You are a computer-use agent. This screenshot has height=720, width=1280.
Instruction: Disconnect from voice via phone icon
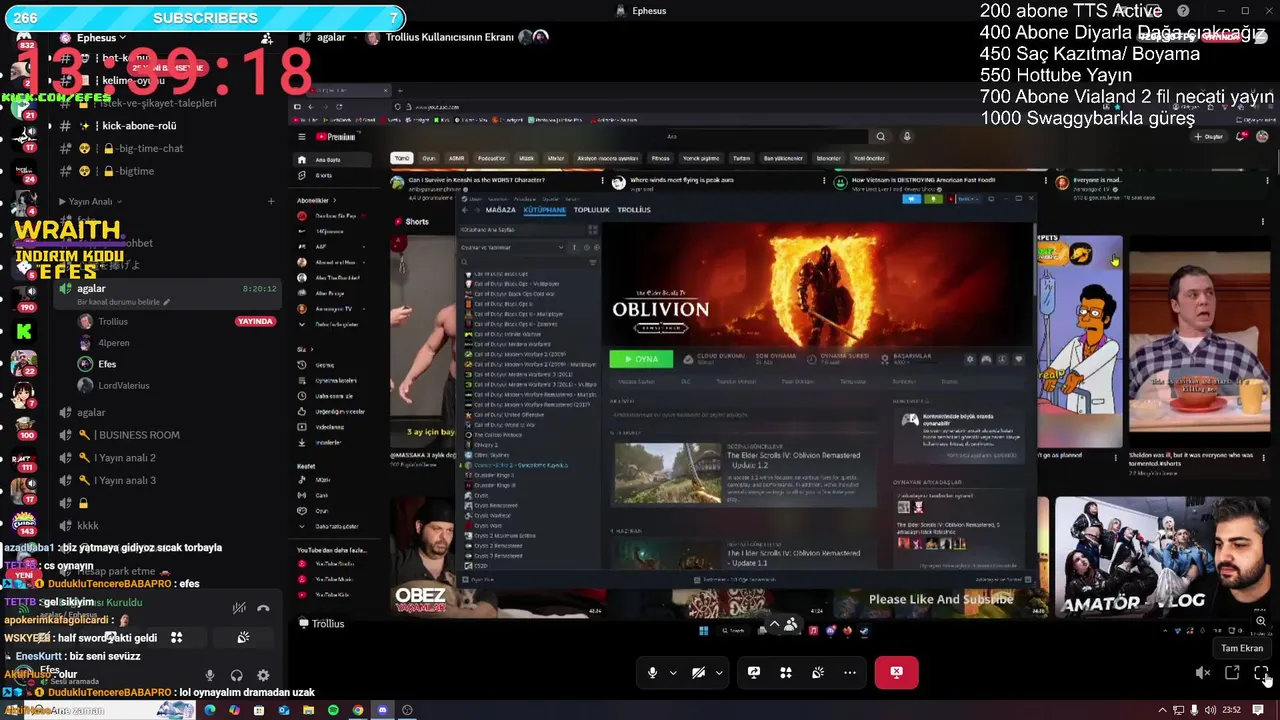[263, 608]
